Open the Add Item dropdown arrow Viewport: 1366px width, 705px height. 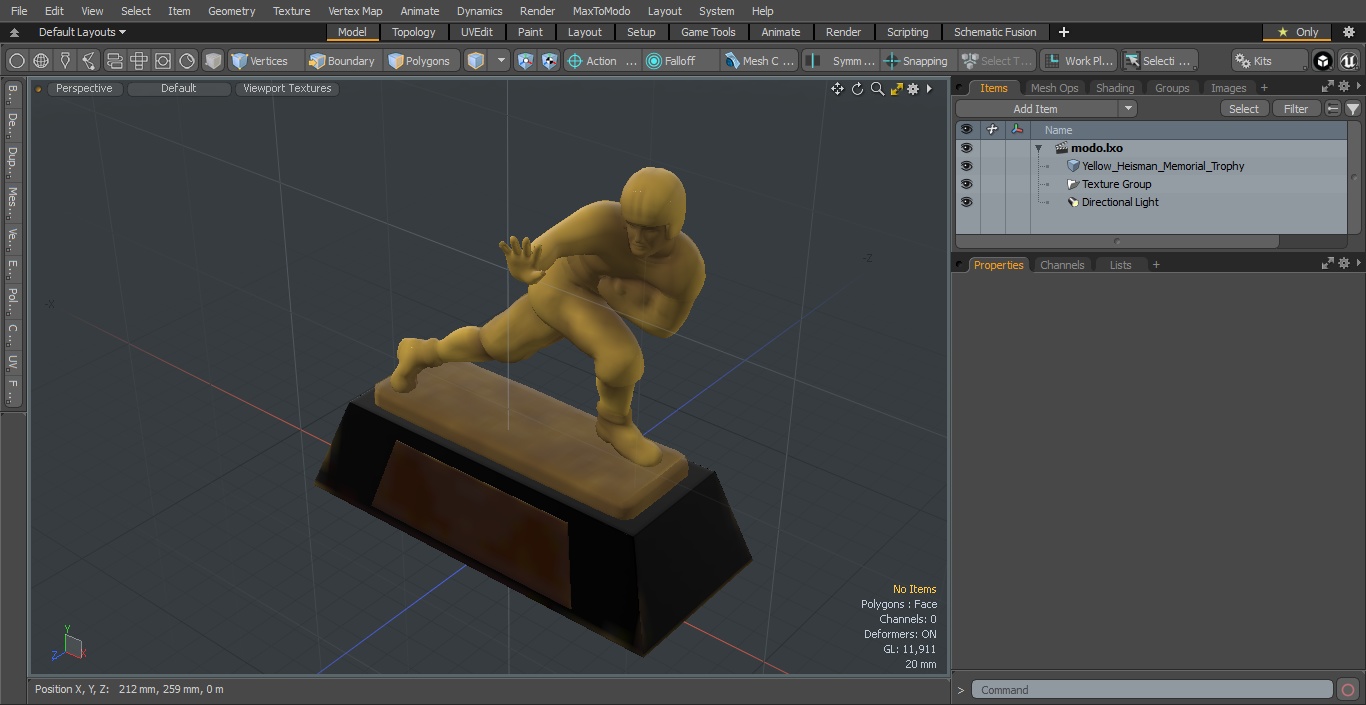click(x=1128, y=109)
